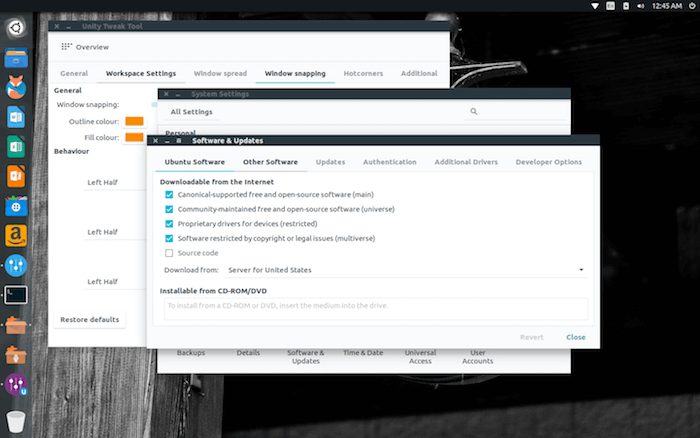
Task: Open the Software & Updates dock icon
Action: (16, 325)
